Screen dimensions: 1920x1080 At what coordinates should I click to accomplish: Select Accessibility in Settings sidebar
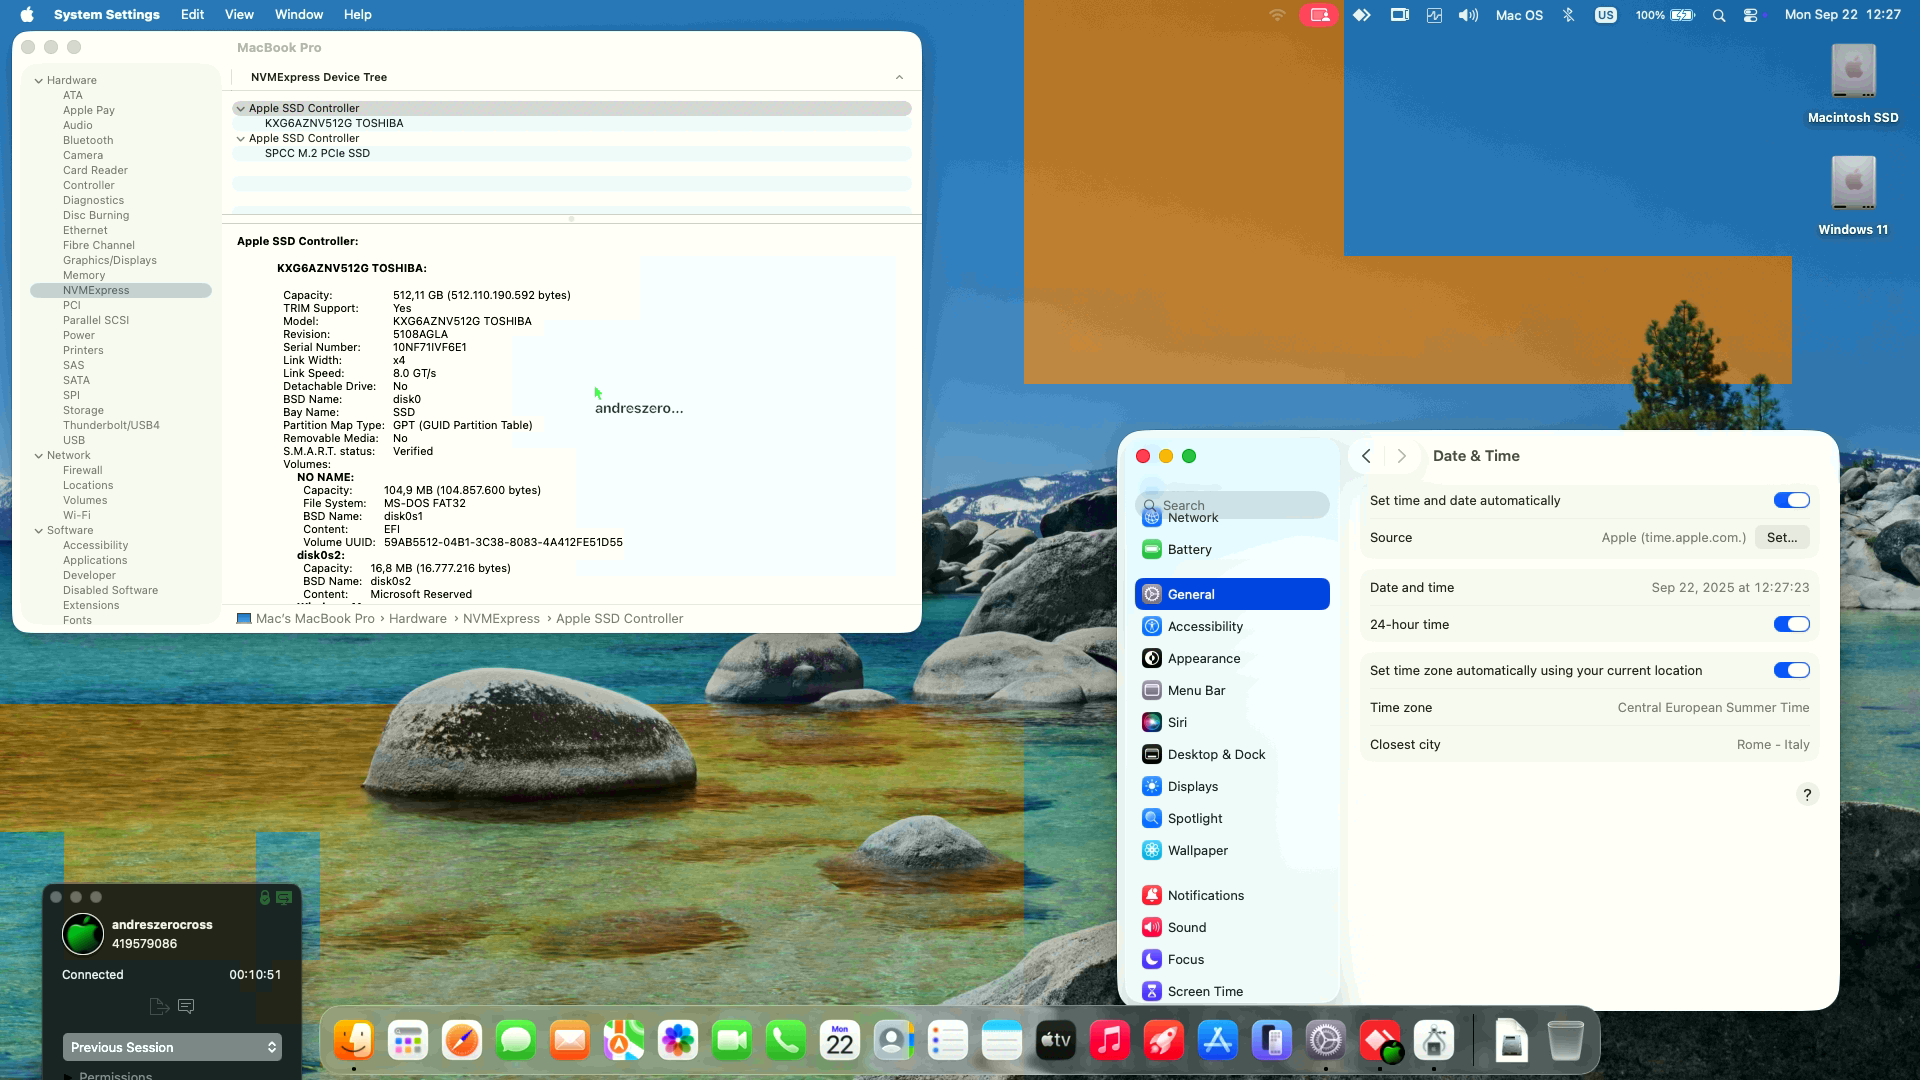click(1232, 626)
